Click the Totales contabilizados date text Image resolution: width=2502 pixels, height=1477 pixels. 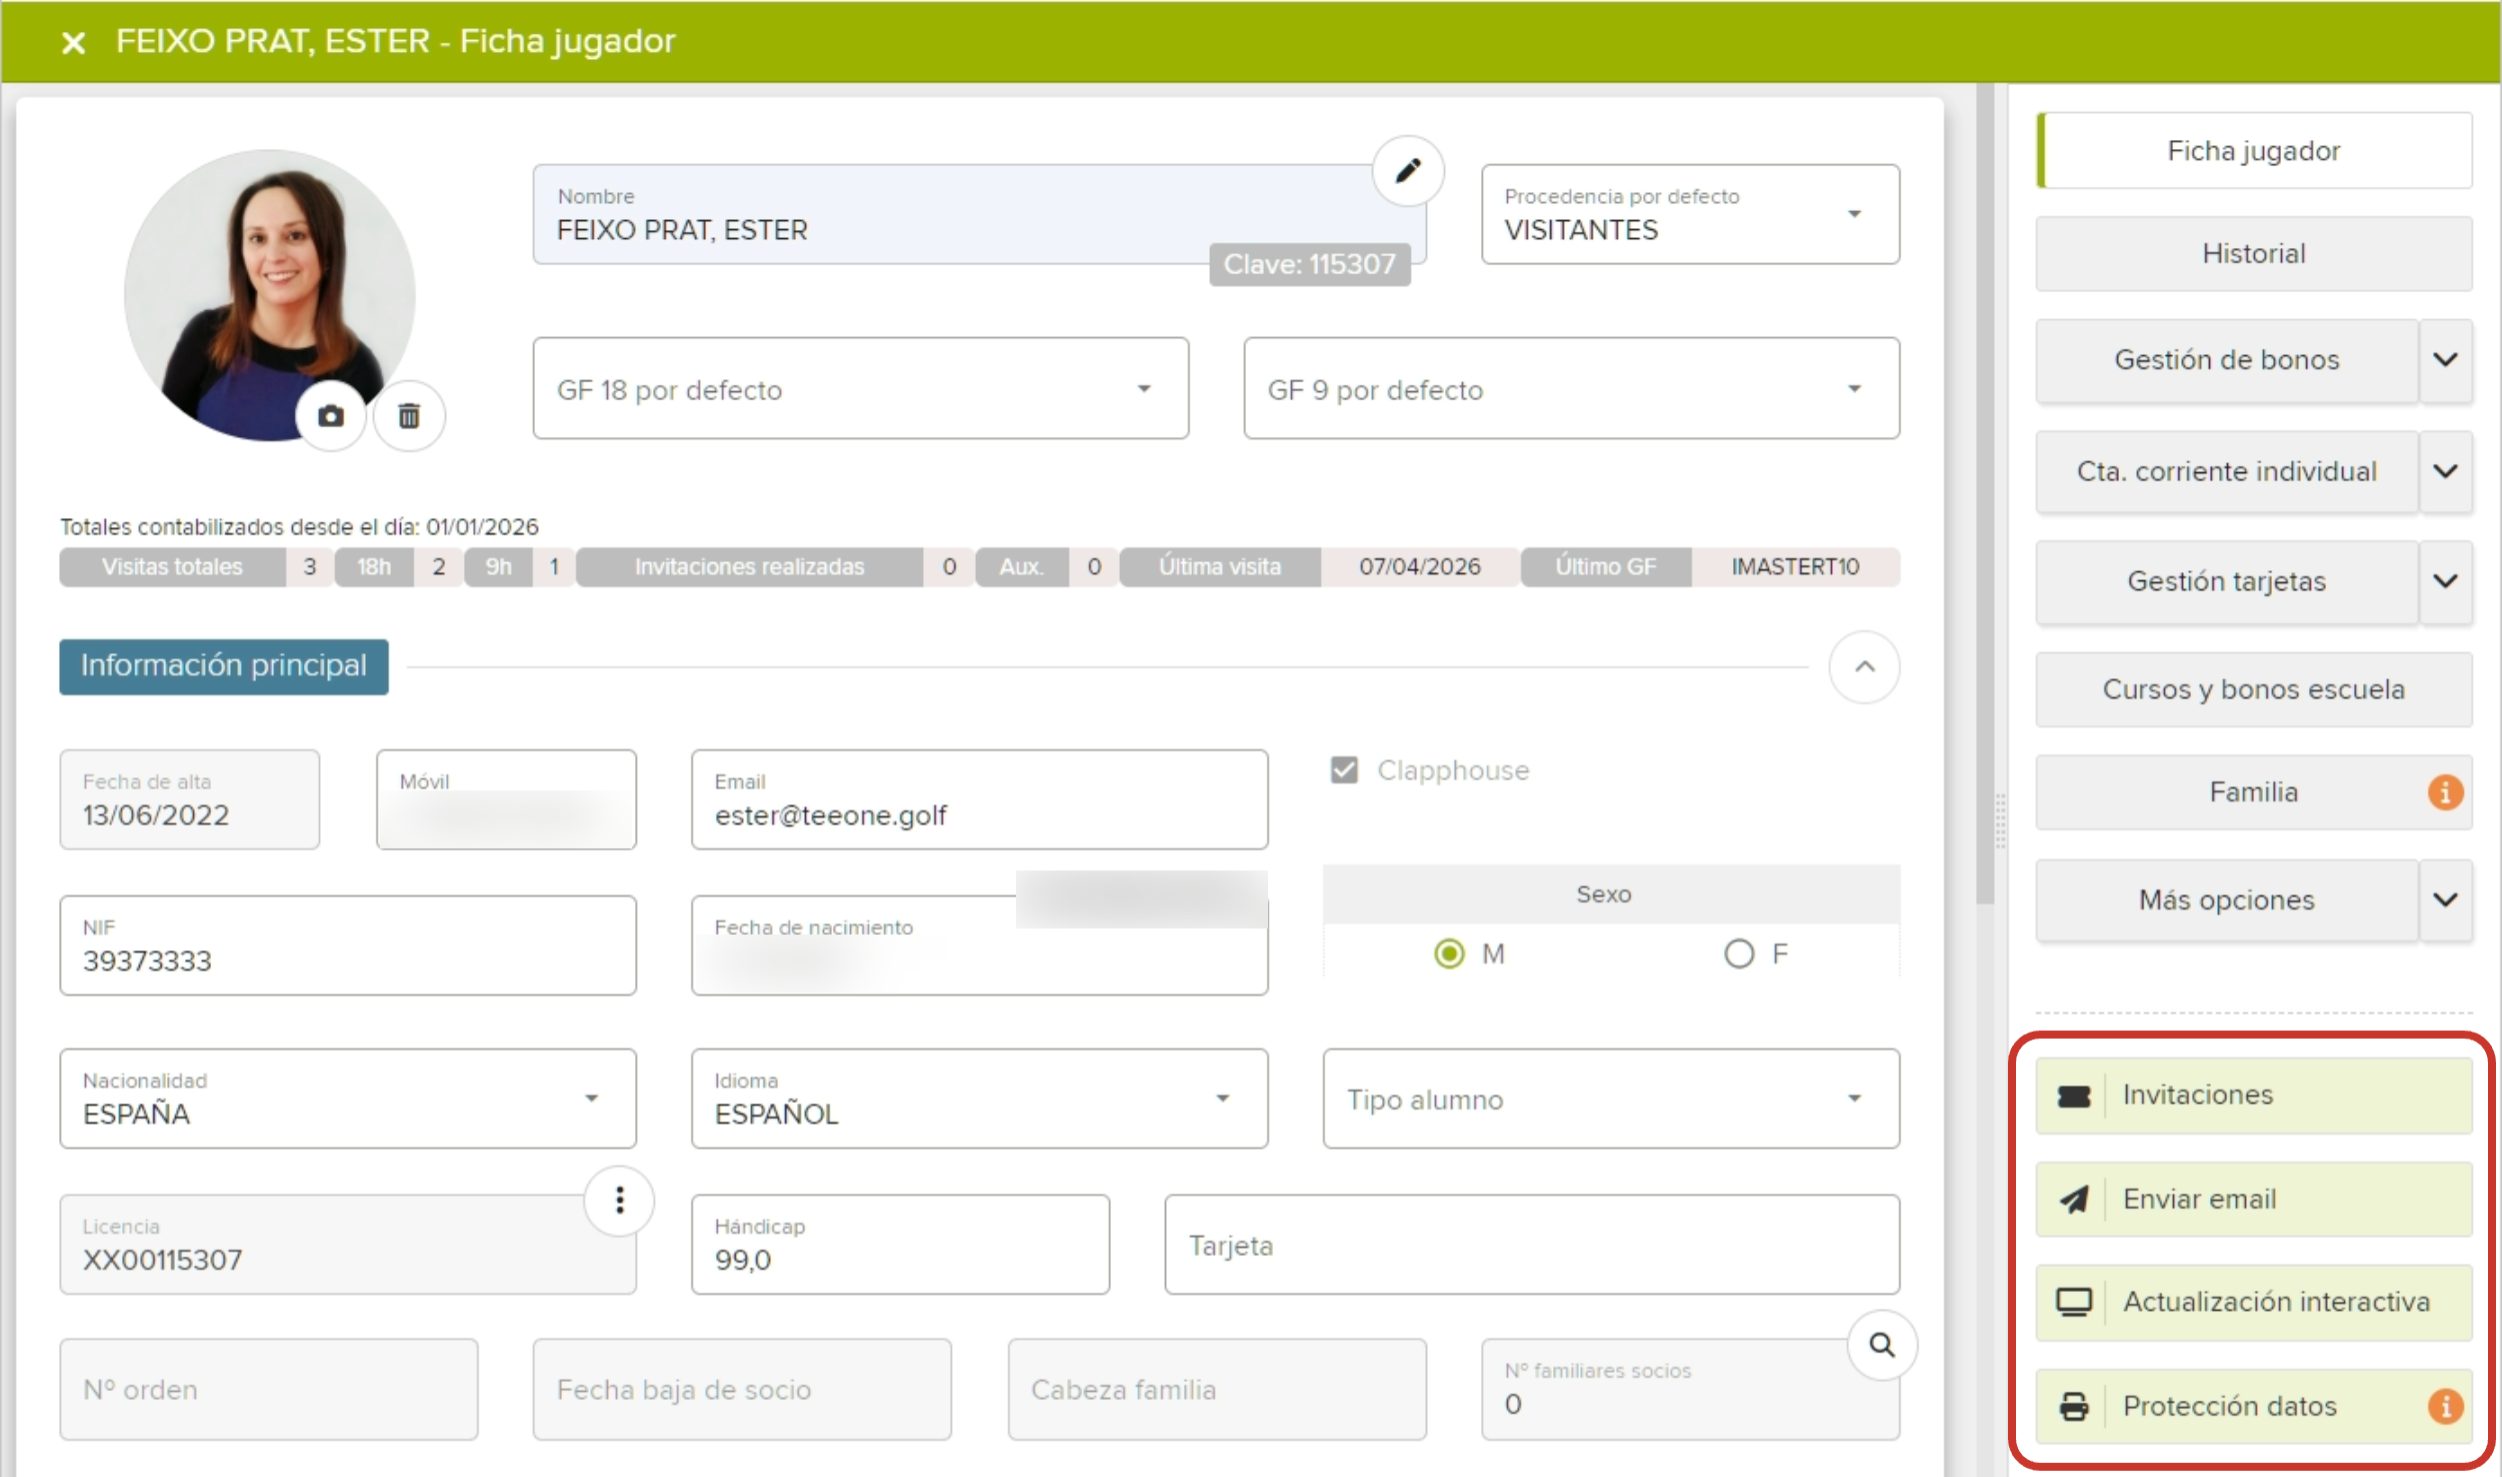tap(299, 527)
